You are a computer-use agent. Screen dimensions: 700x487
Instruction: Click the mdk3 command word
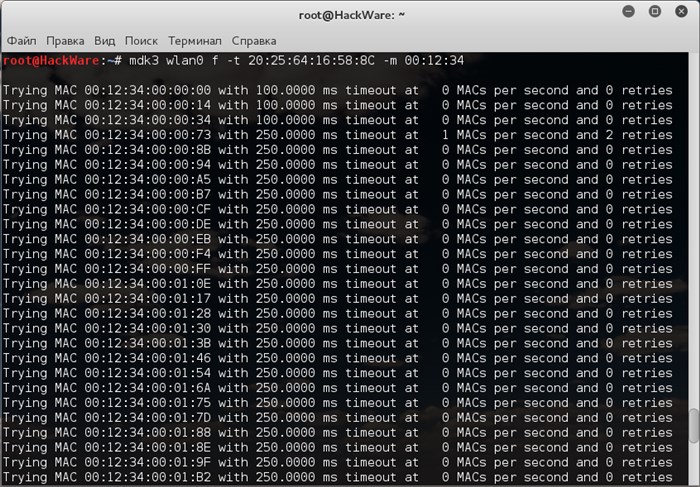(x=144, y=60)
